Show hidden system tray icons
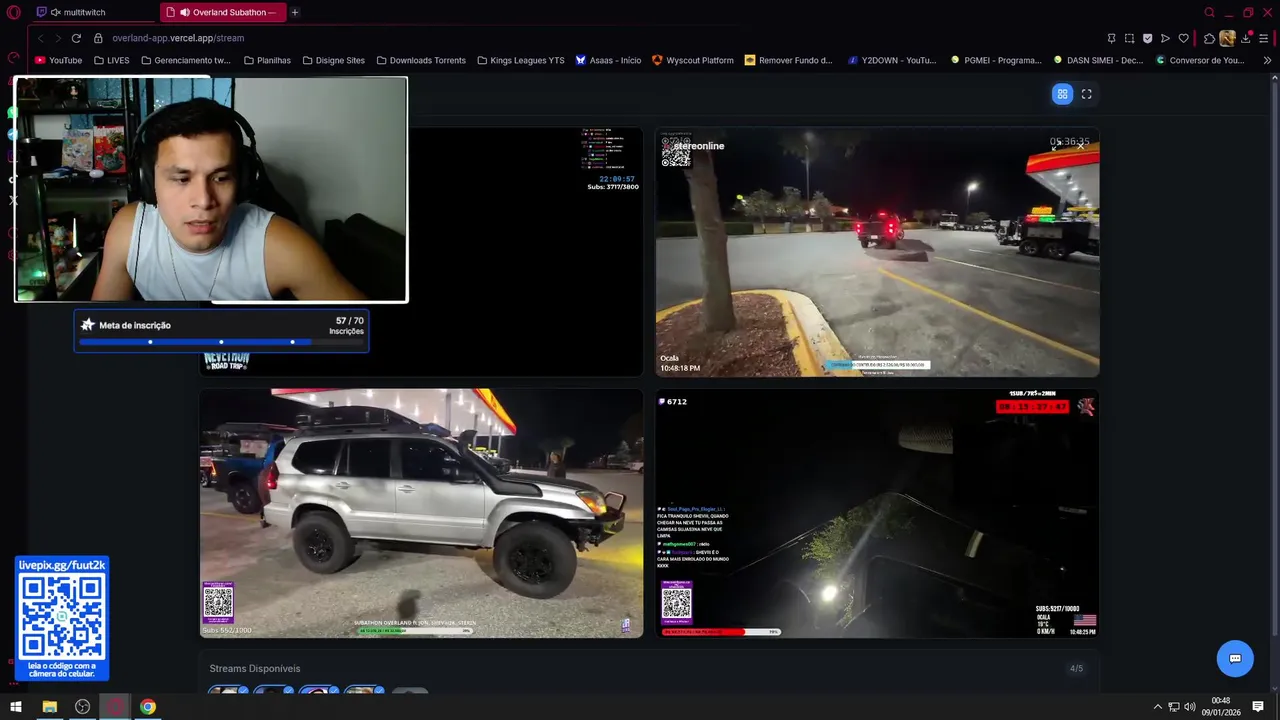This screenshot has height=720, width=1280. point(1158,707)
